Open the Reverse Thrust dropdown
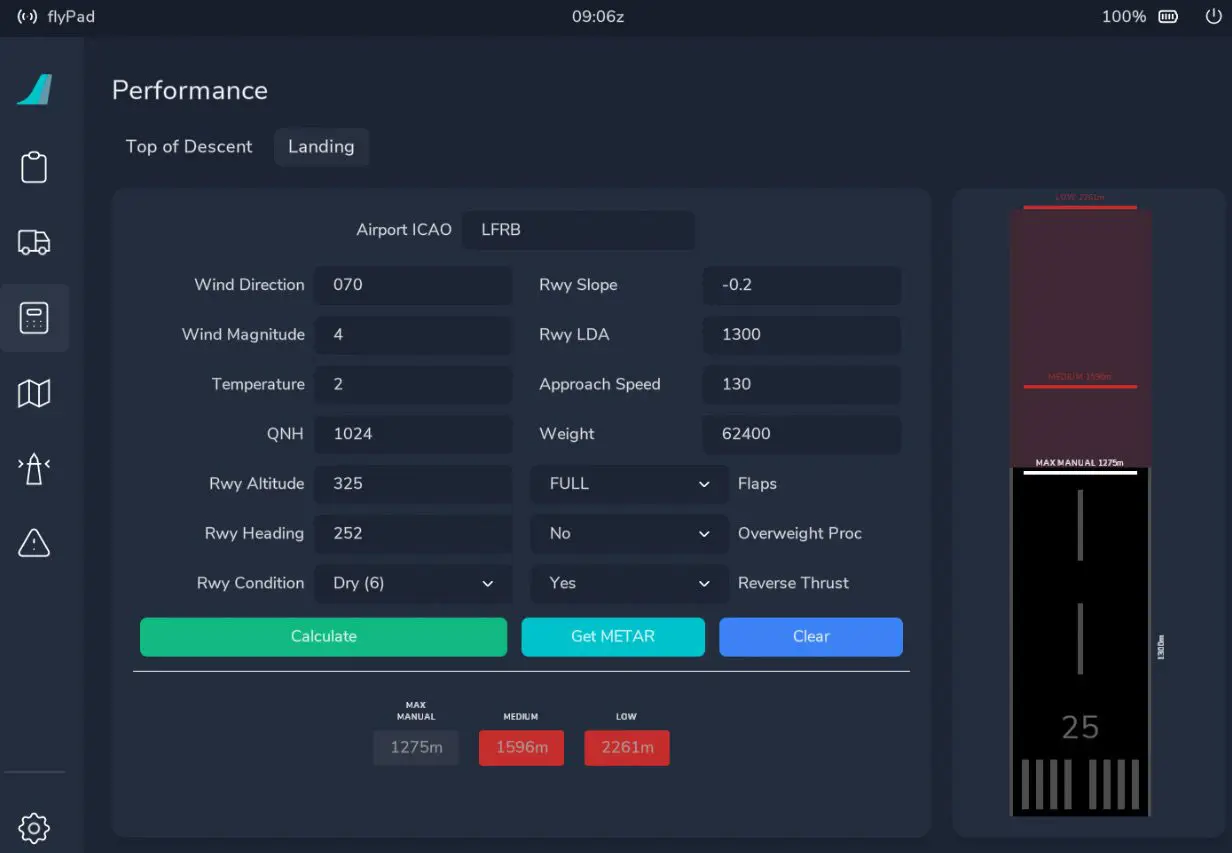Screen dimensions: 1232x853 pos(629,583)
